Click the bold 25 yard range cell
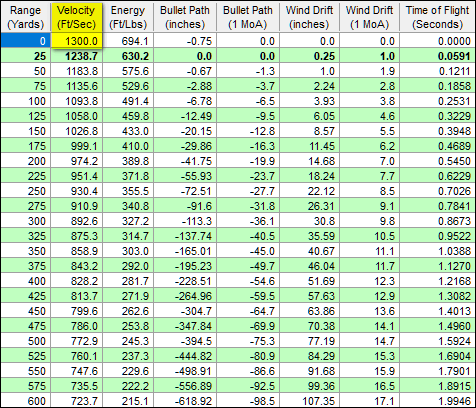This screenshot has height=408, width=476. (x=25, y=56)
